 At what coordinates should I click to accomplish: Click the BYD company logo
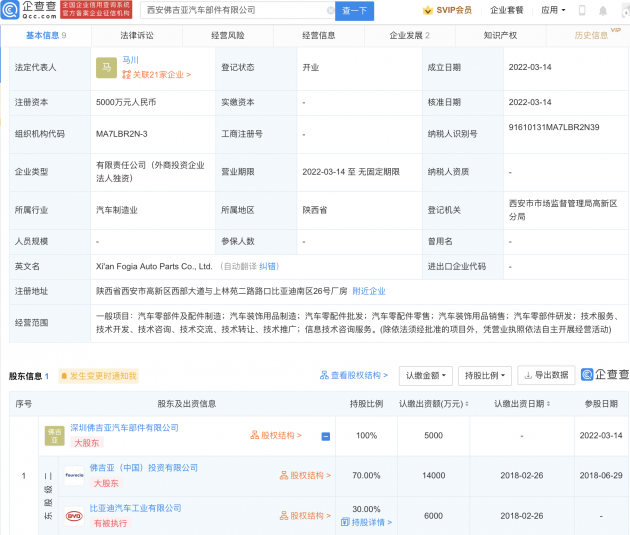(74, 516)
